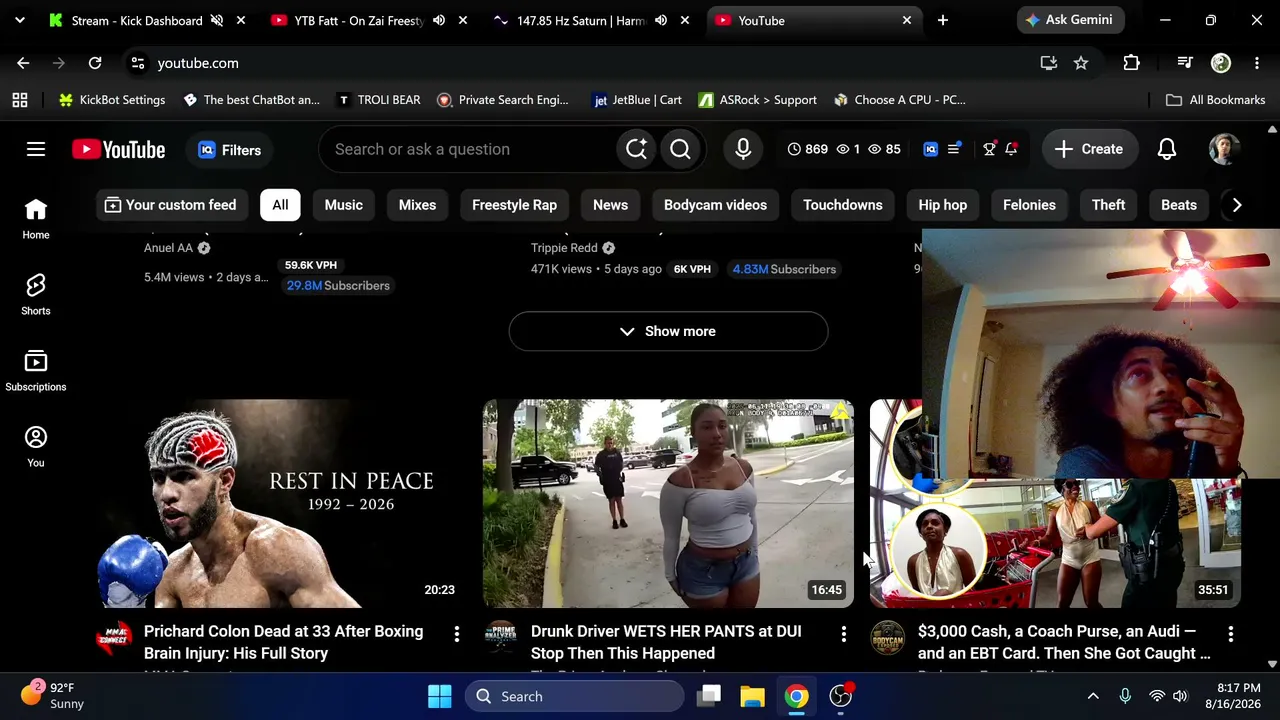Mute the YTB Fatt - On Zai Freestyle tab
This screenshot has width=1280, height=720.
point(439,20)
